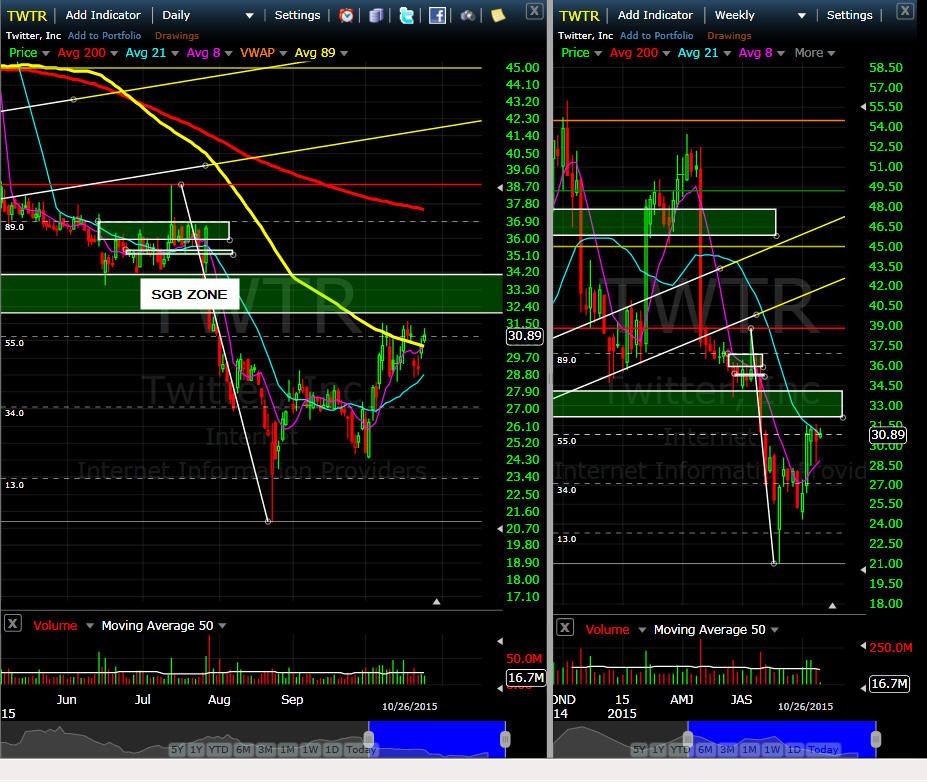This screenshot has height=782, width=927.
Task: Remove weekly Volume indicator with X box
Action: tap(565, 627)
